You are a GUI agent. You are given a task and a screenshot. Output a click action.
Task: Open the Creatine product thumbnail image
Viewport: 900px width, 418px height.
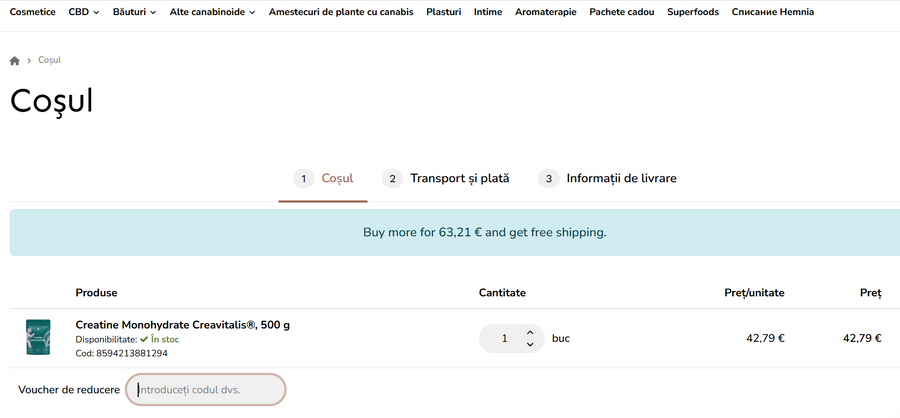(x=38, y=338)
